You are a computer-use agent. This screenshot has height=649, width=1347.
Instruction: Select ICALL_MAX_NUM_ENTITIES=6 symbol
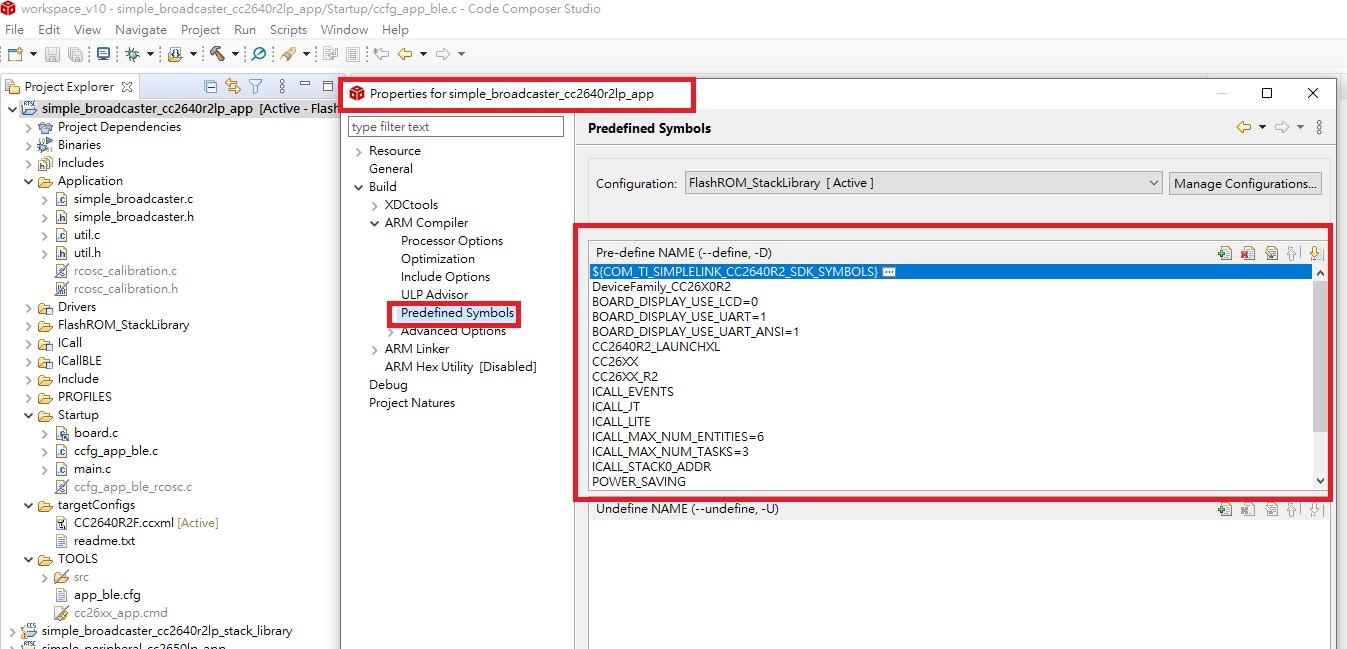click(x=678, y=437)
